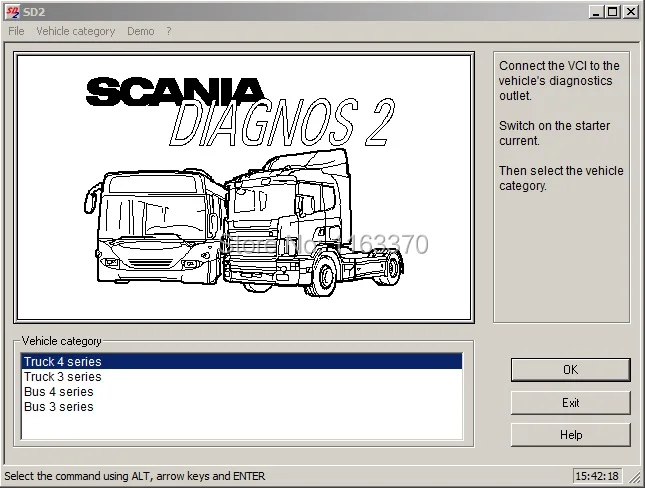Select Truck 4 series in the list
Viewport: 645px width, 488px height.
point(241,361)
